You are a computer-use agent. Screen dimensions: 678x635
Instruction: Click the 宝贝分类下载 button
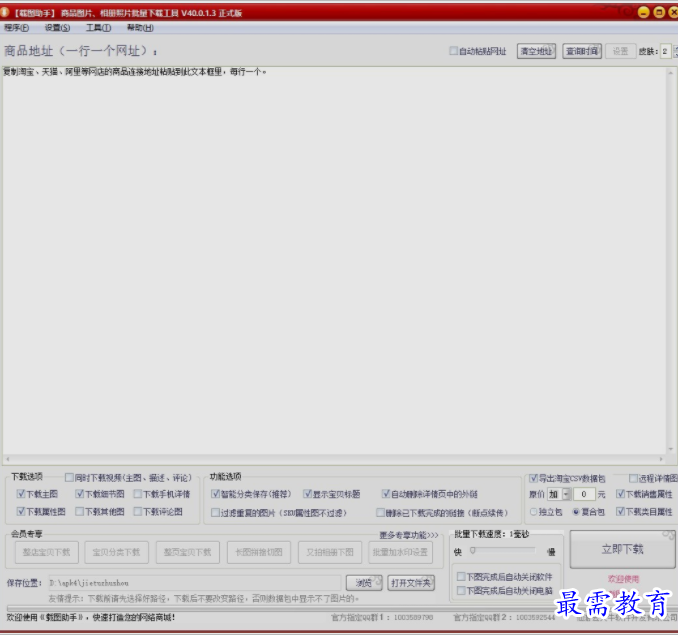116,552
